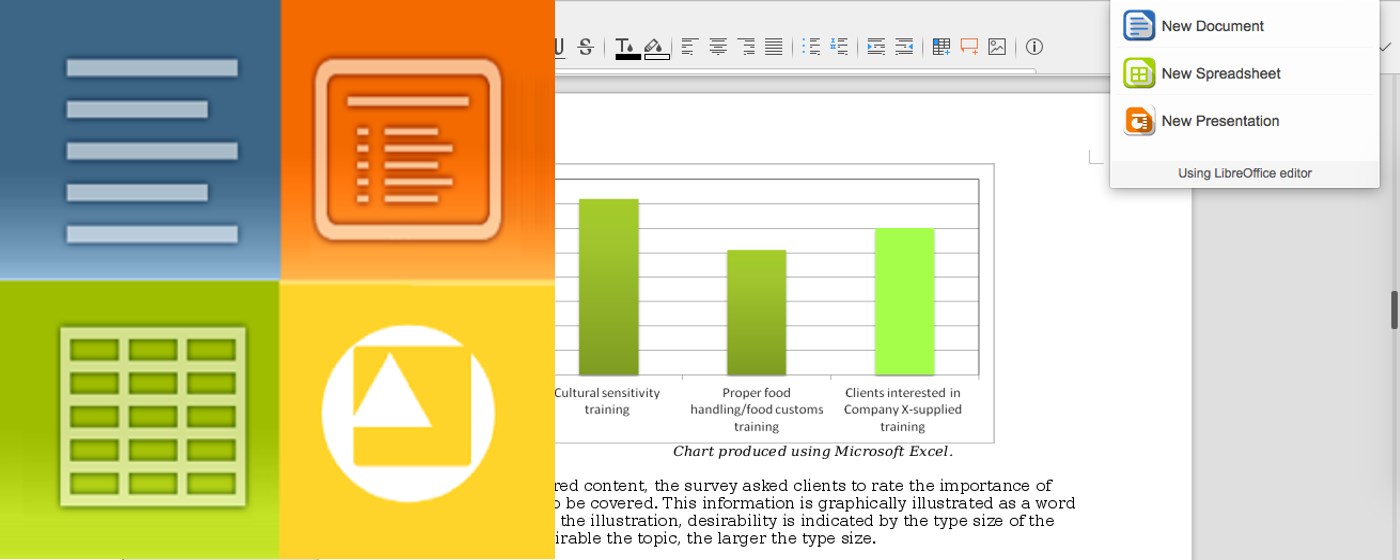This screenshot has height=560, width=1400.
Task: Select the Cultural sensitivity training bar
Action: point(608,287)
